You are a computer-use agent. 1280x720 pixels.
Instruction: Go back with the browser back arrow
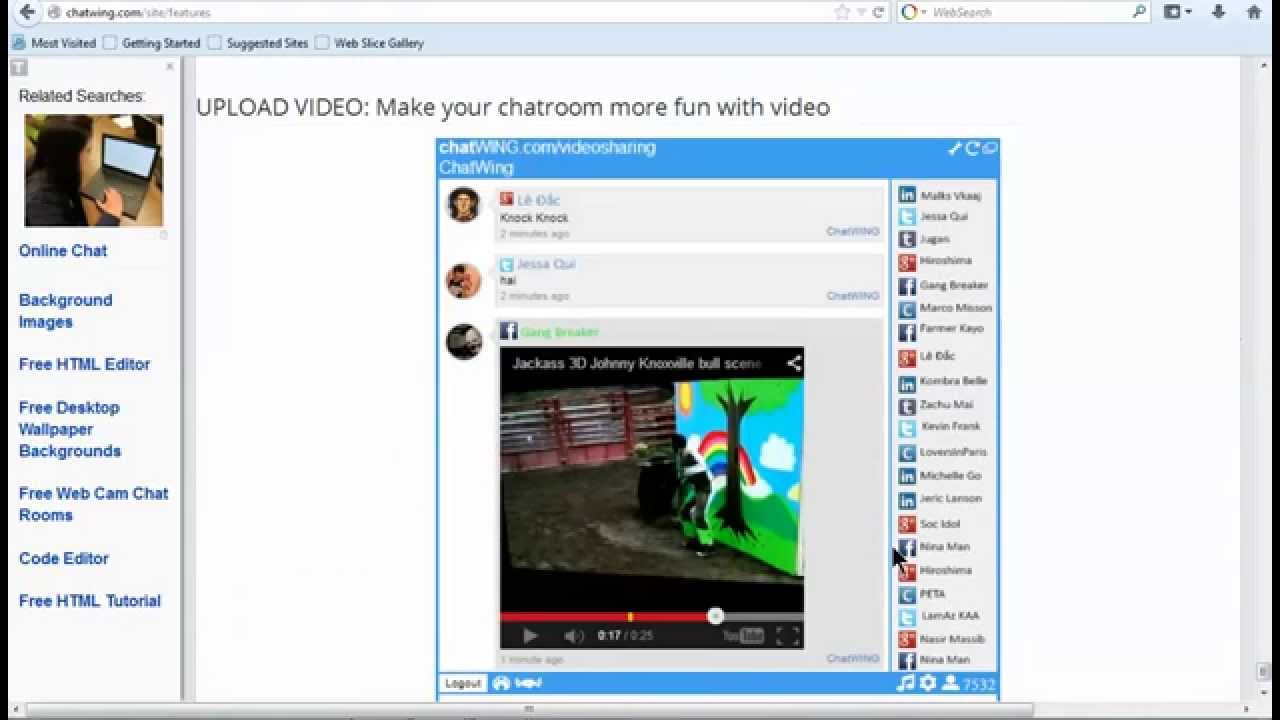coord(27,12)
